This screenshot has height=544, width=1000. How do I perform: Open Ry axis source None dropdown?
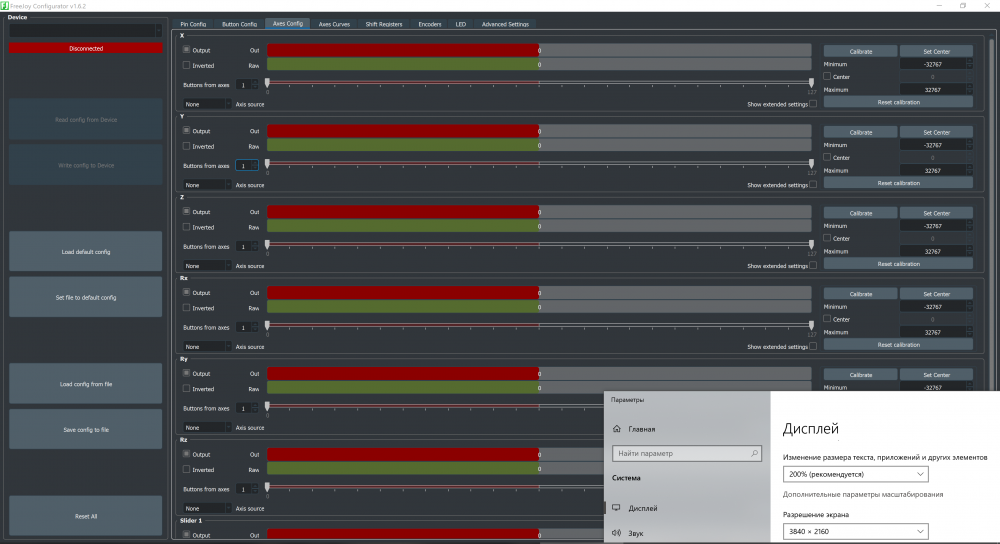pos(207,427)
